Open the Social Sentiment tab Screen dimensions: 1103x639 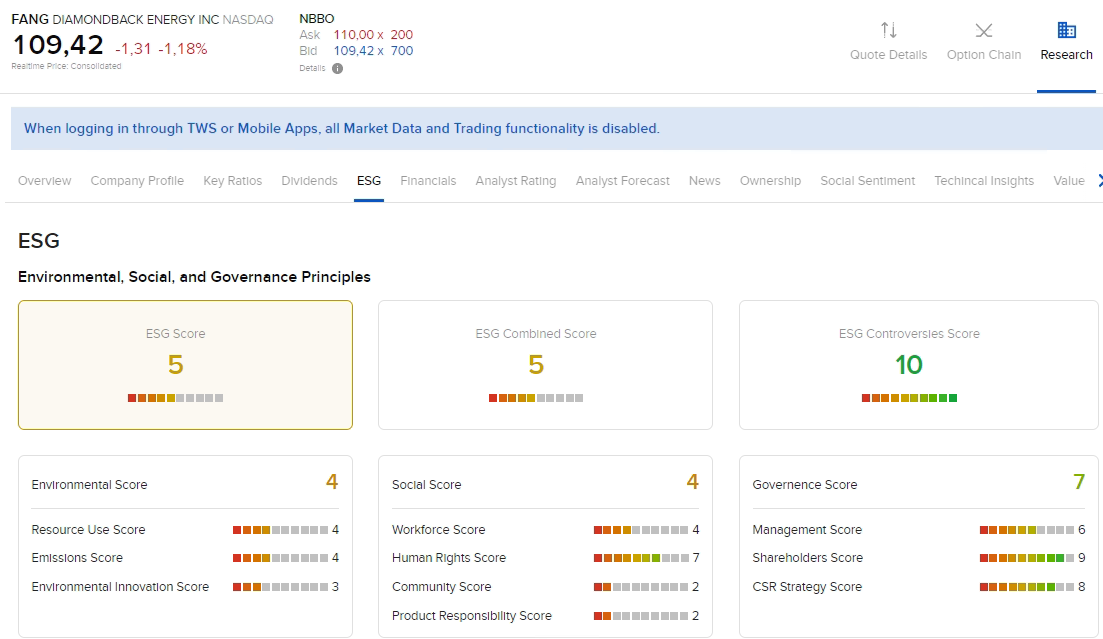[x=867, y=181]
